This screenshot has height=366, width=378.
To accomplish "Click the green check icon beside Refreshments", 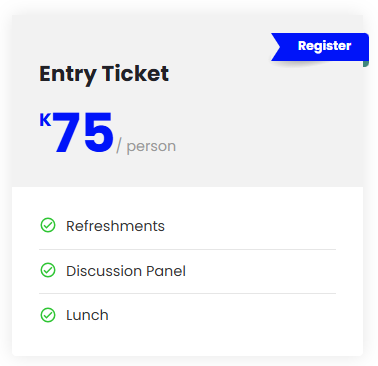I will click(x=48, y=225).
